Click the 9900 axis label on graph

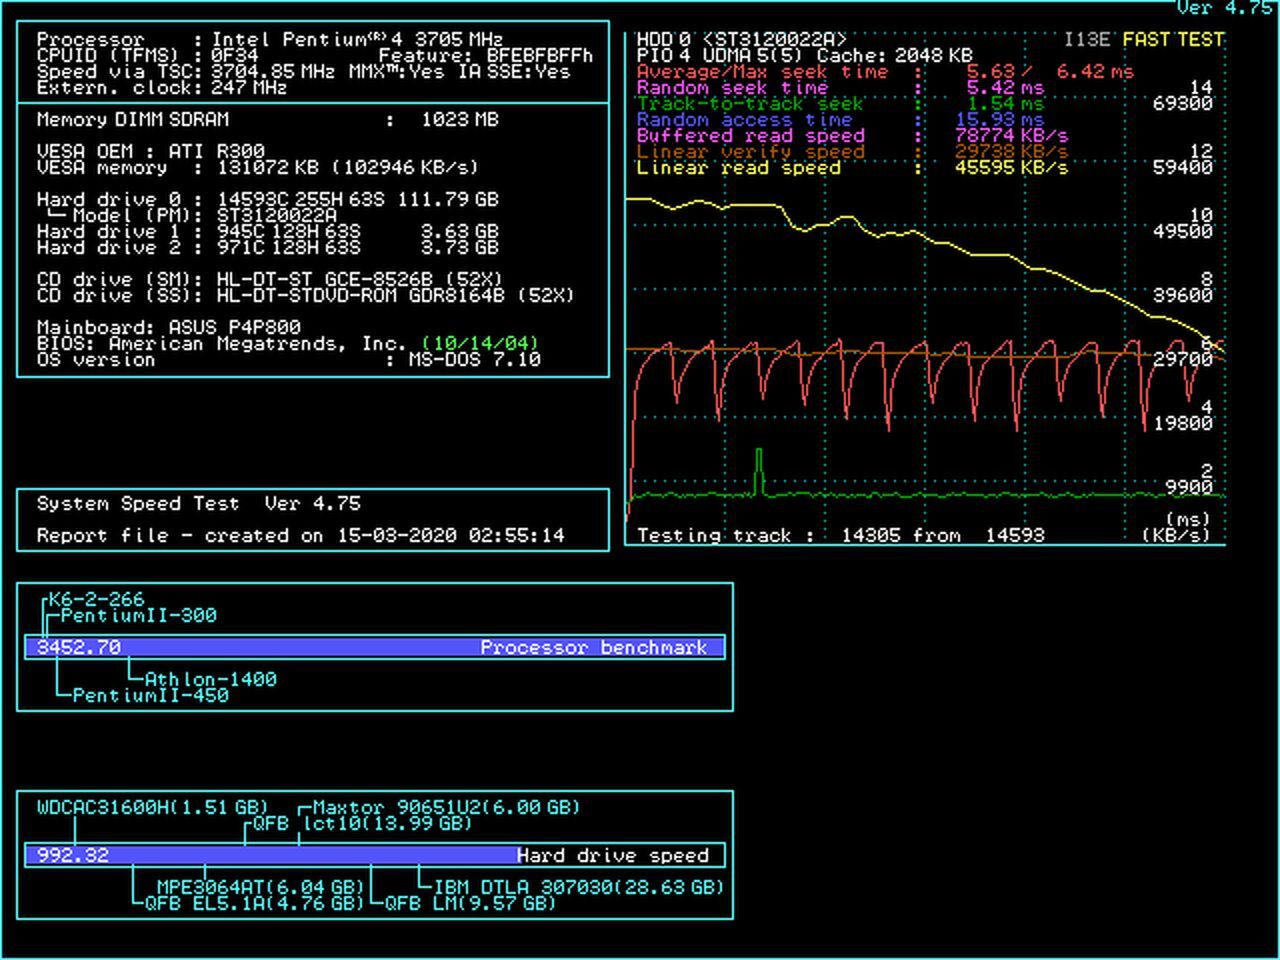[x=1189, y=487]
